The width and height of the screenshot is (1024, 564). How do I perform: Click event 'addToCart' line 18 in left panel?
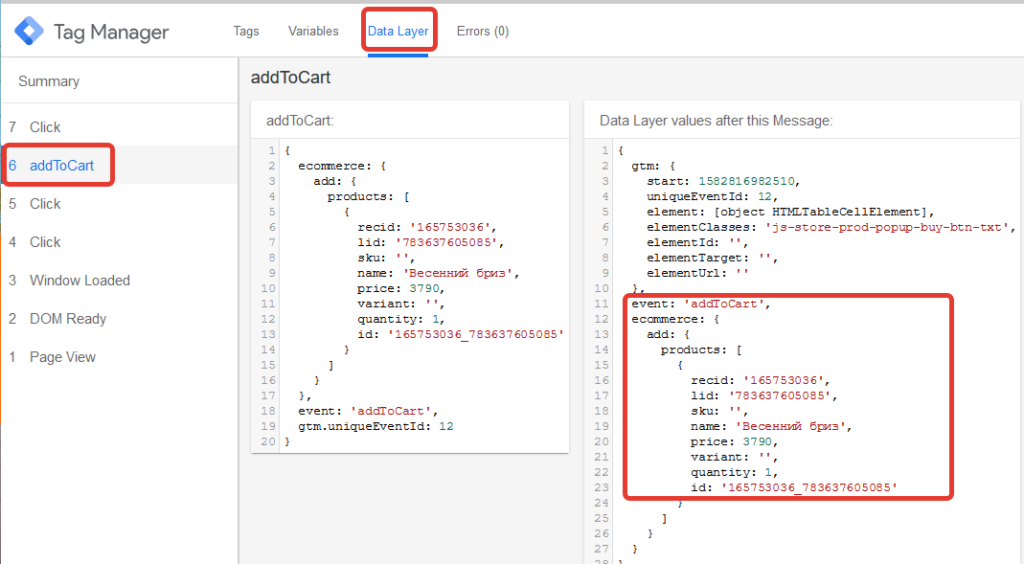368,411
